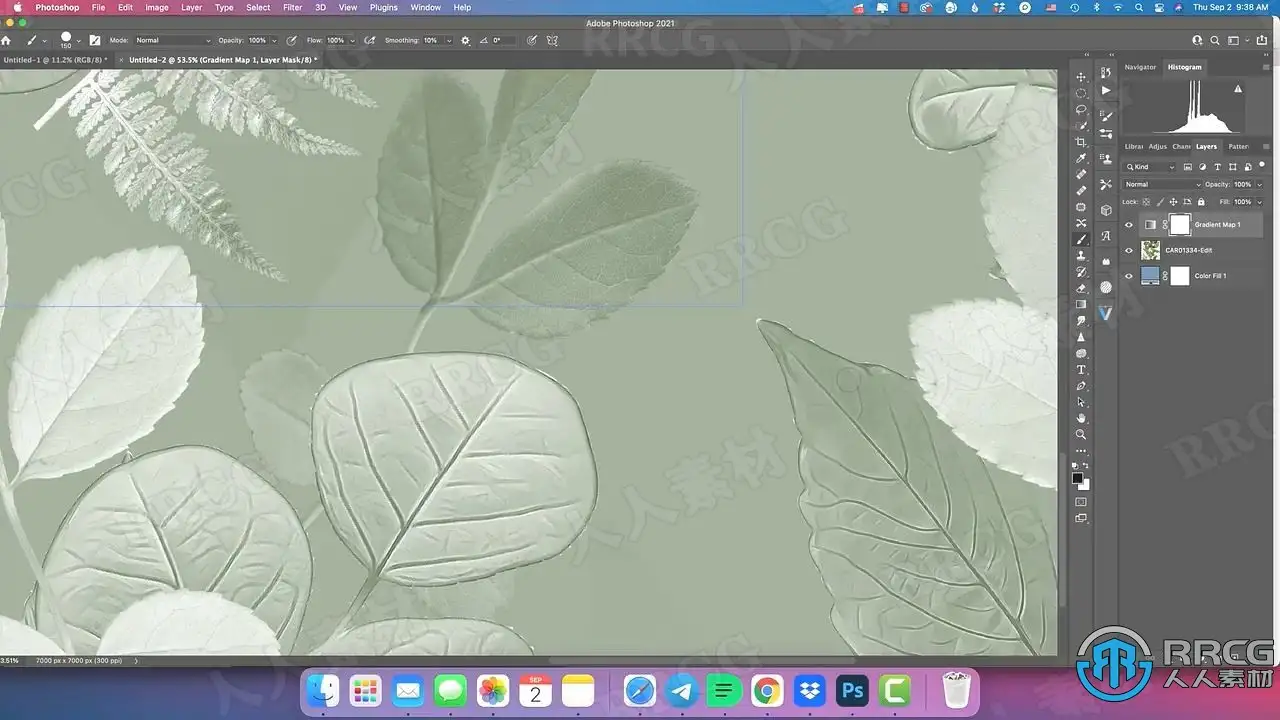
Task: Select the Elliptical Marquee tool
Action: (x=1081, y=93)
